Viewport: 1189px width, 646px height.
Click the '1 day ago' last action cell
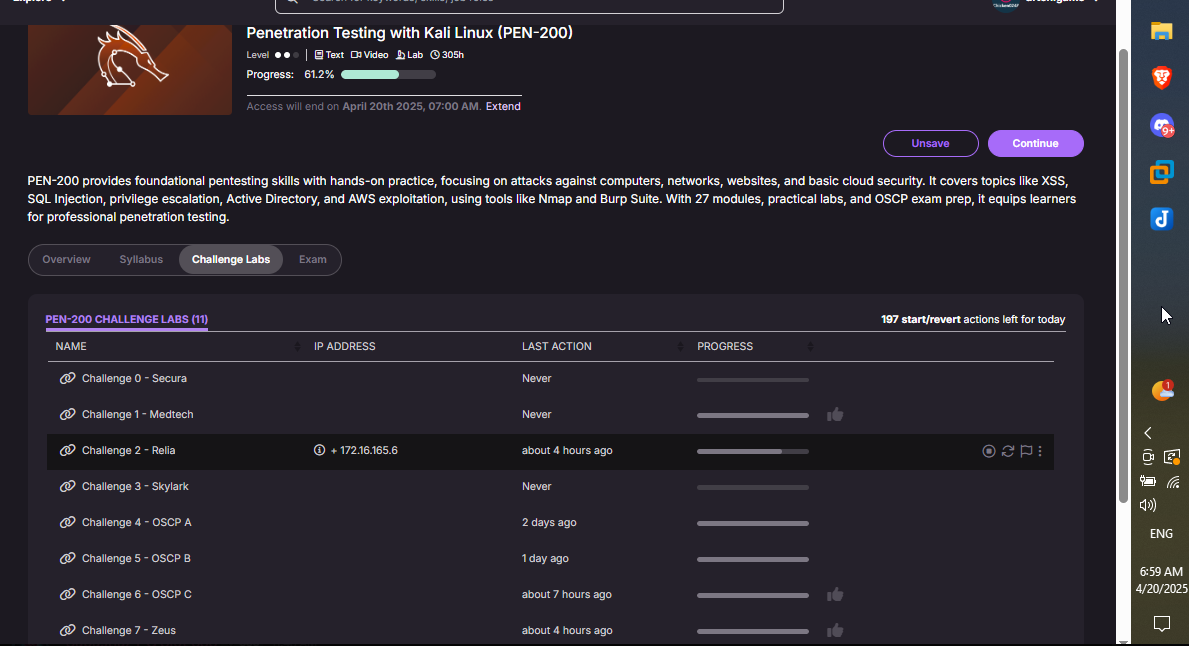click(545, 558)
